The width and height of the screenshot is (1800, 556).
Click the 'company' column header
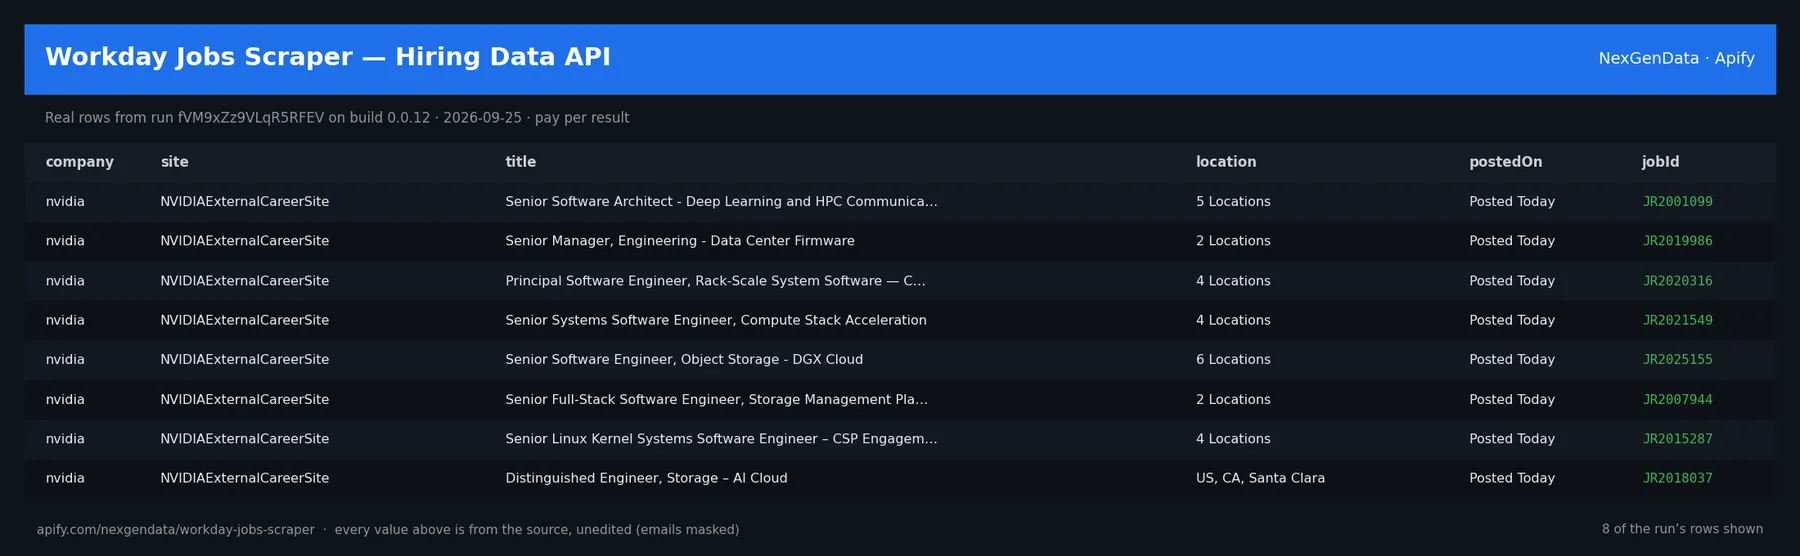point(79,162)
